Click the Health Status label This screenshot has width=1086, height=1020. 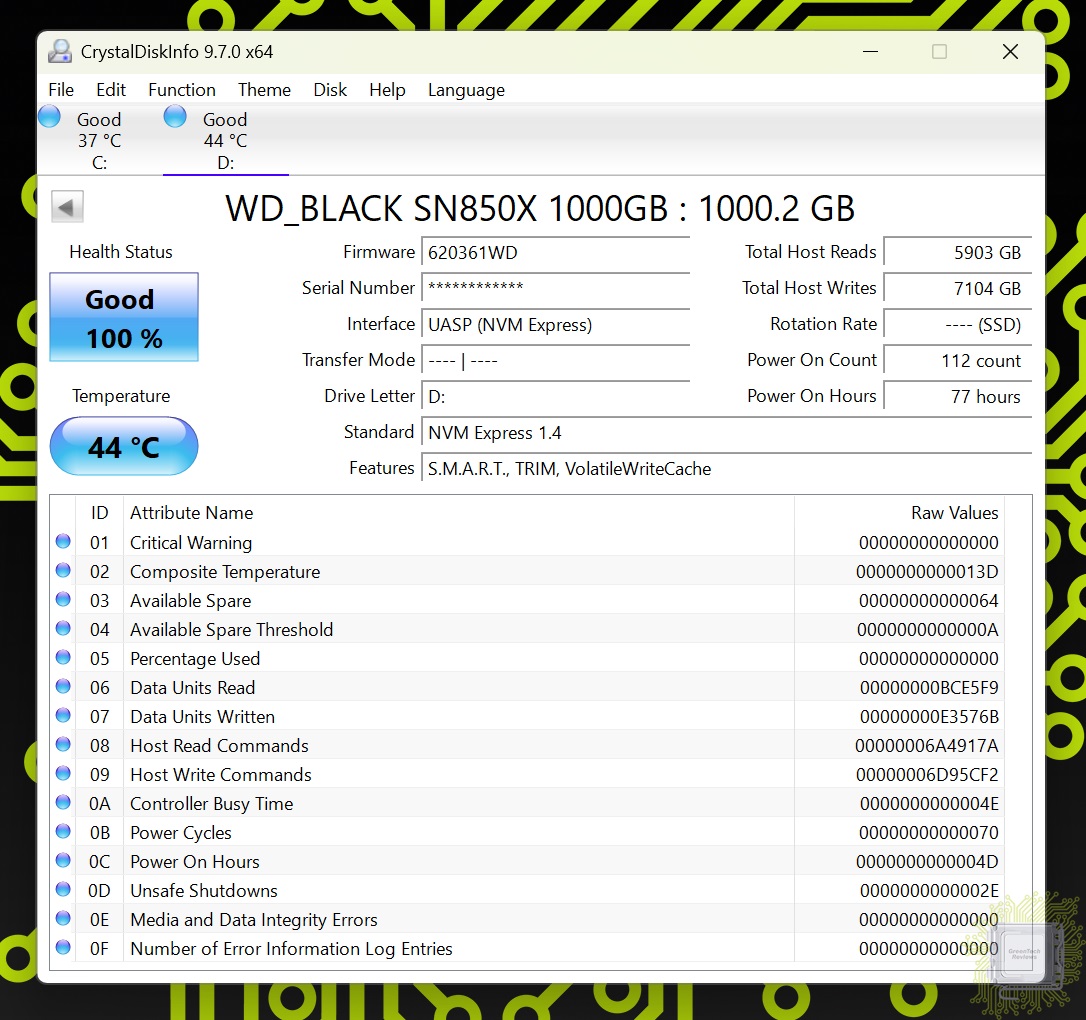pos(121,252)
